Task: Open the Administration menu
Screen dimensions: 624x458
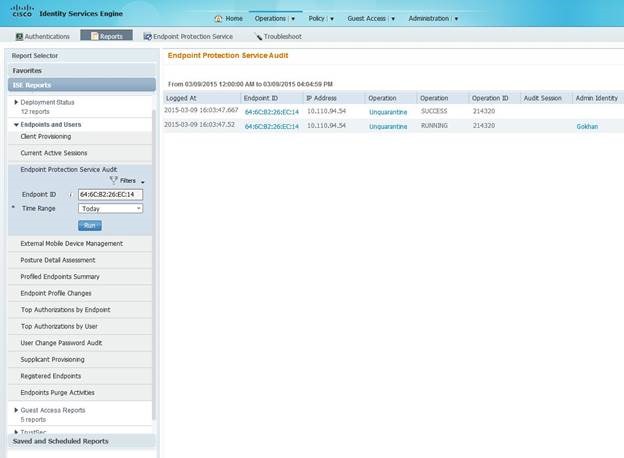Action: tap(433, 18)
